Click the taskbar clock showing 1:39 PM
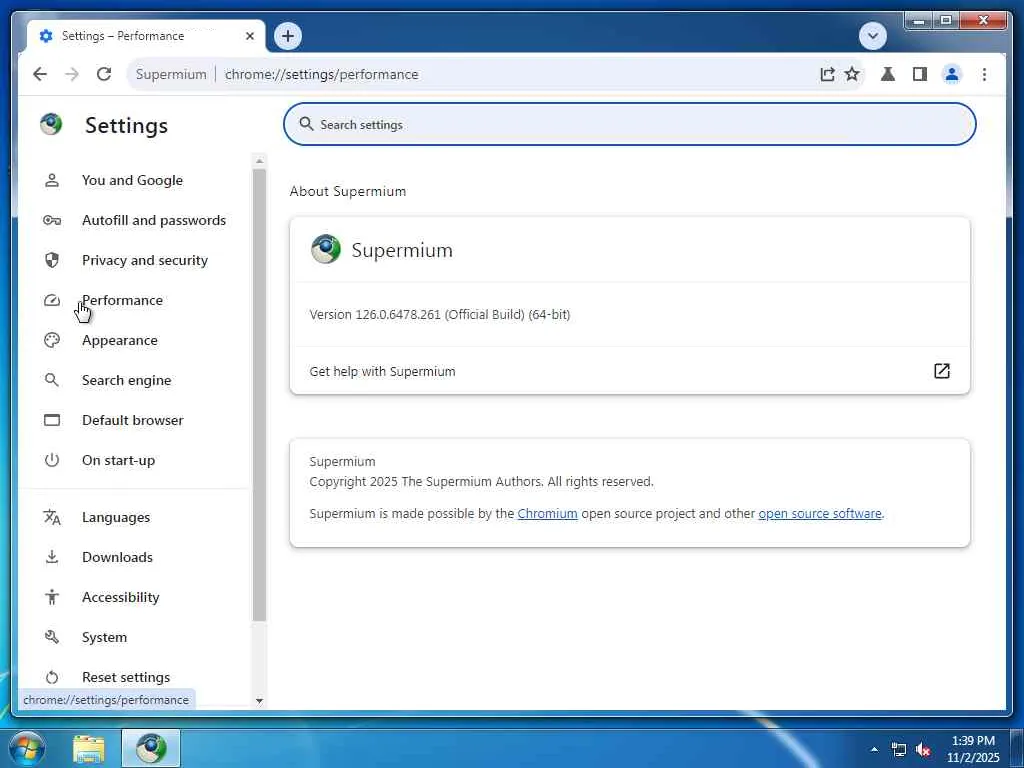 point(973,749)
